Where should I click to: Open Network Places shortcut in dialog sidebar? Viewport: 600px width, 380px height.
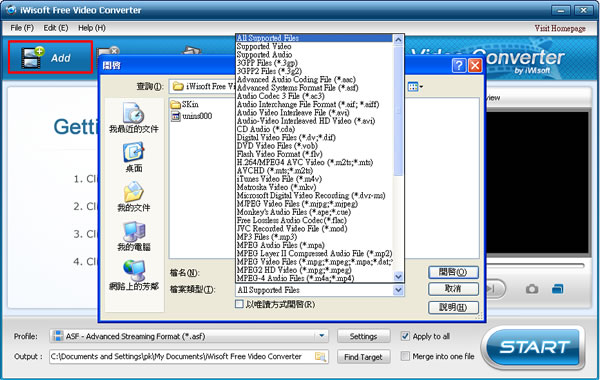134,276
